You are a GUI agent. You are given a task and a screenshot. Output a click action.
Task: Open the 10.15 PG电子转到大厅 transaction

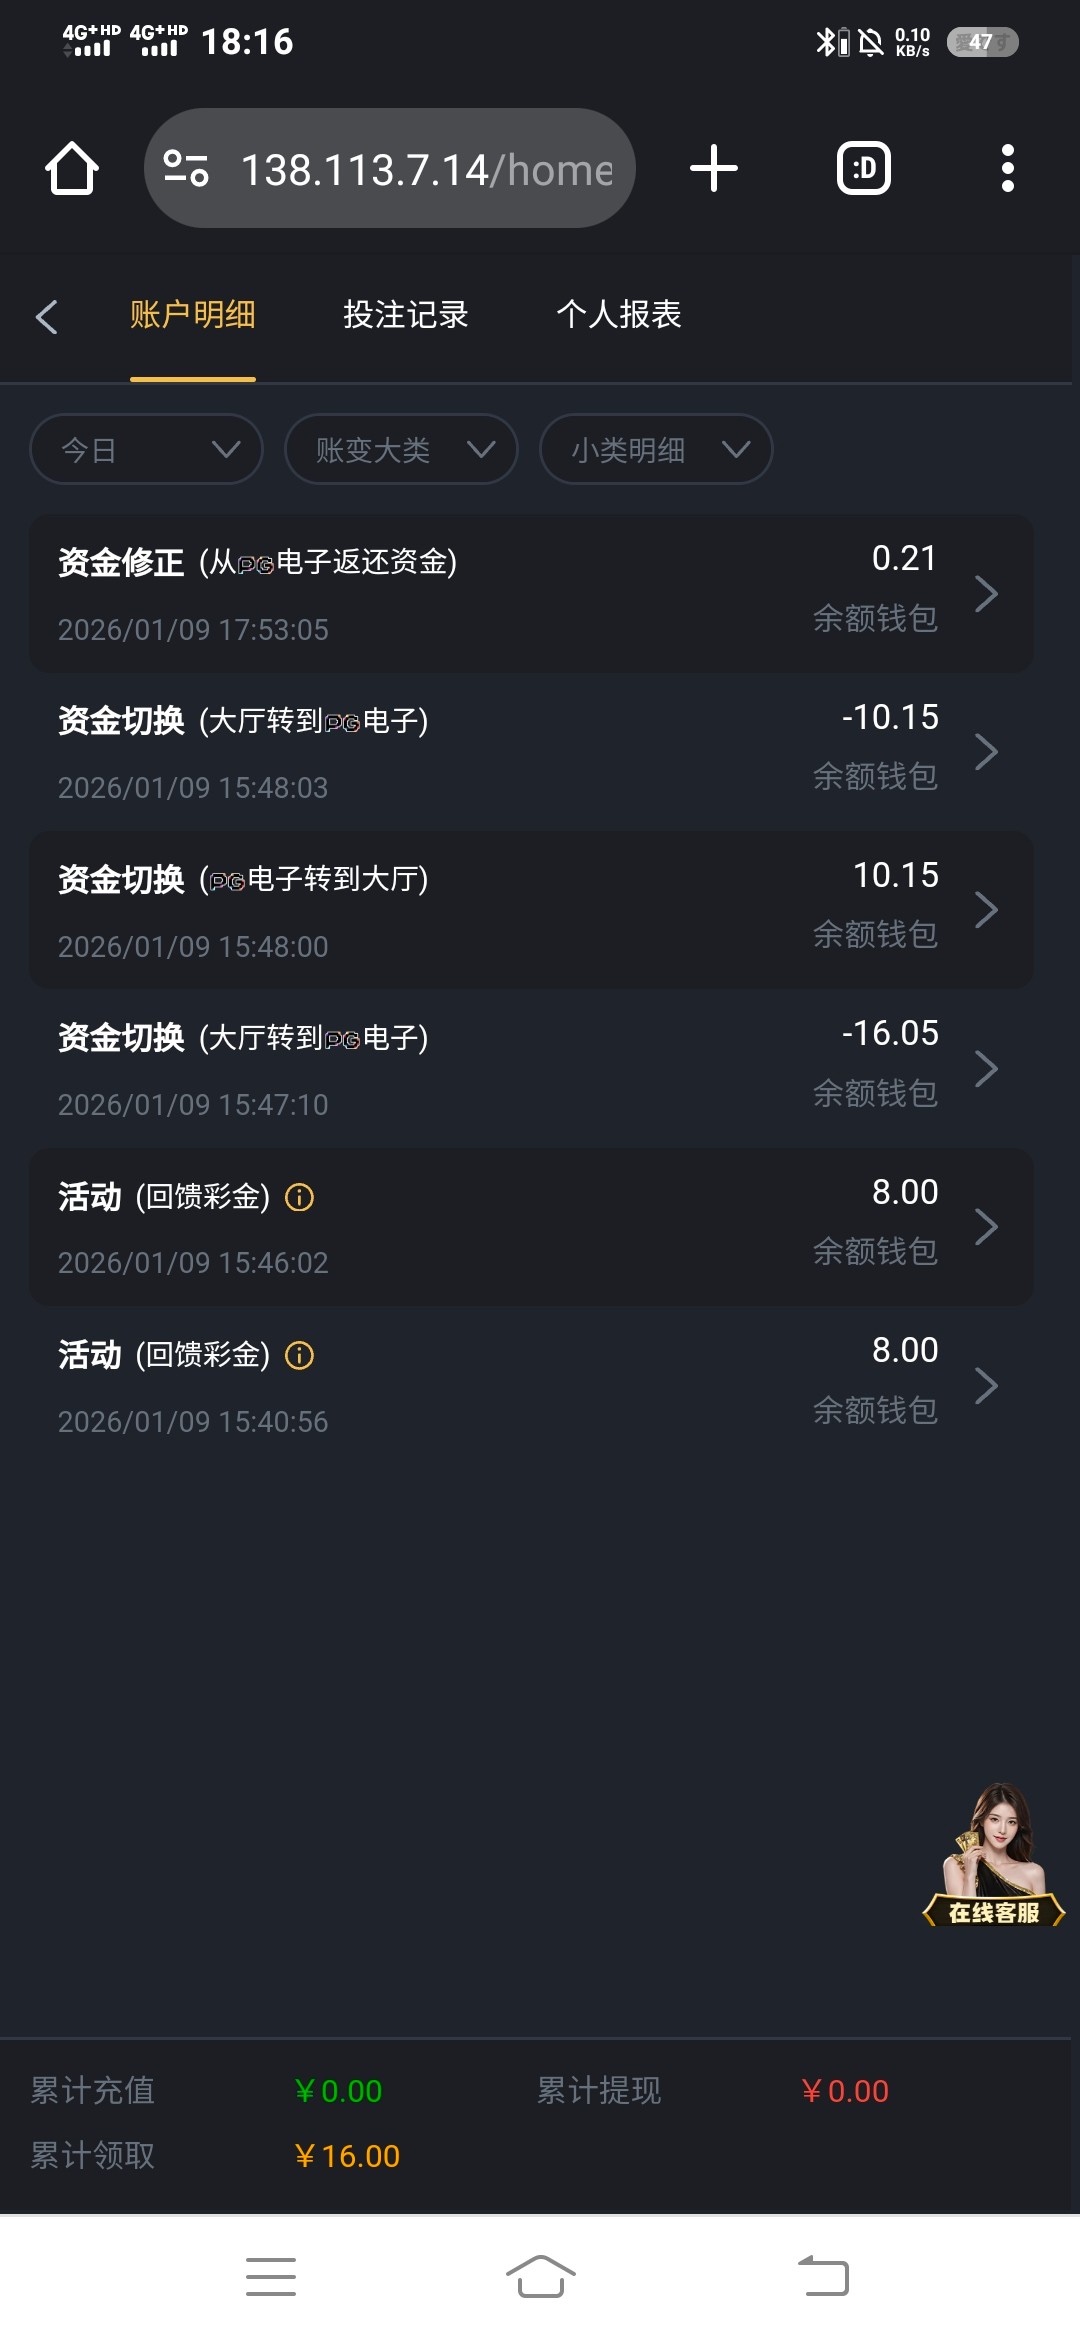click(530, 910)
